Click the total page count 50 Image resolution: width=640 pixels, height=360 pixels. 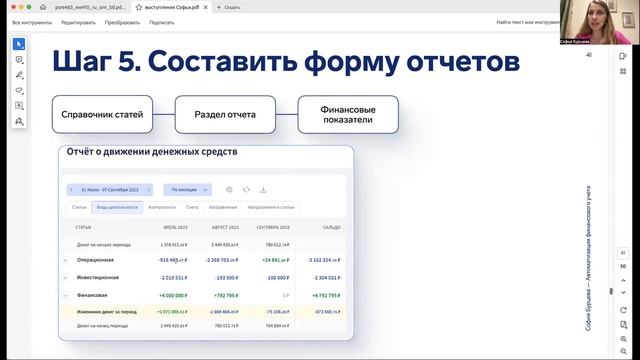click(x=623, y=267)
